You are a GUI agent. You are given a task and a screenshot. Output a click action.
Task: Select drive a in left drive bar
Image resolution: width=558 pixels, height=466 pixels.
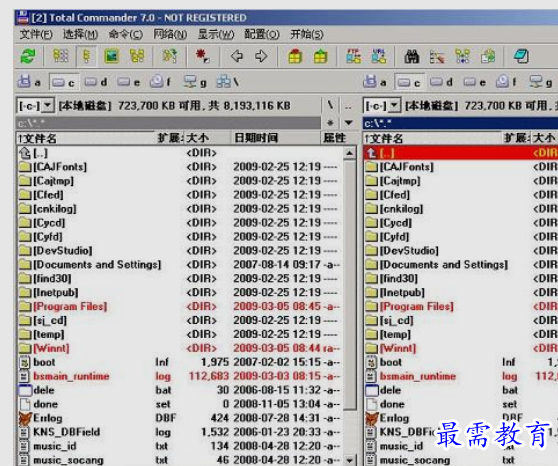[30, 82]
